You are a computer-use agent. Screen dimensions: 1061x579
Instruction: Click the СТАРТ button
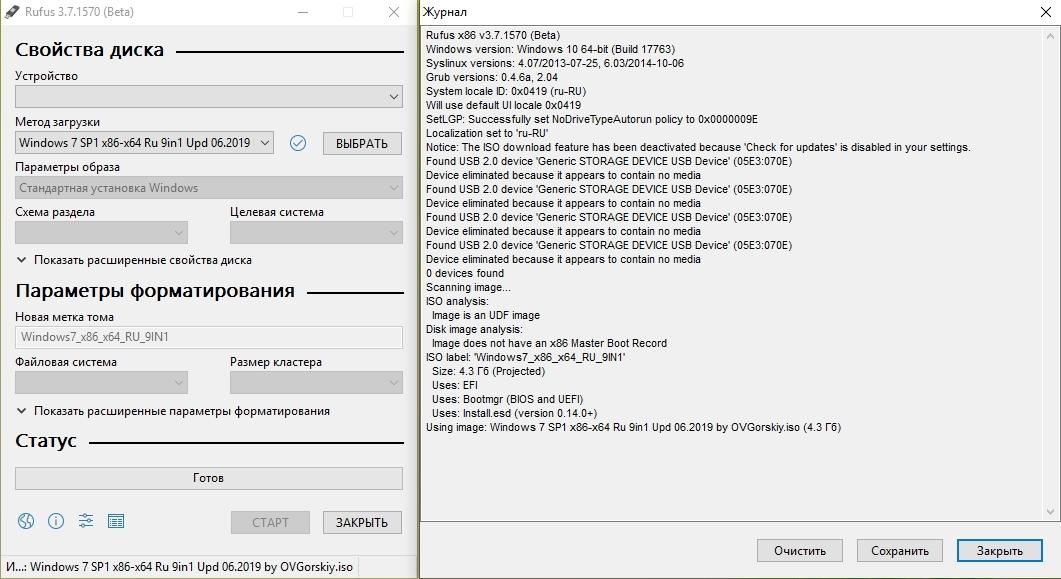click(x=270, y=522)
